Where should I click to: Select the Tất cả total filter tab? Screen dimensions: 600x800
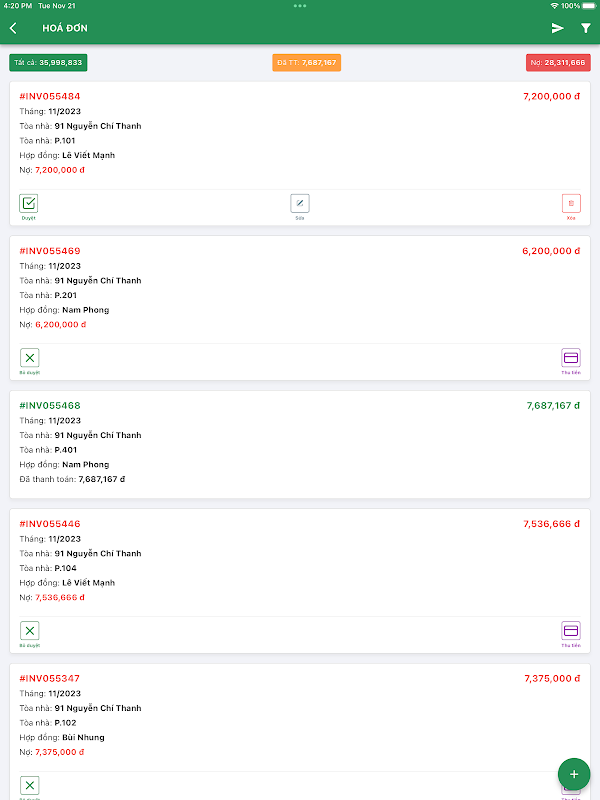(x=48, y=62)
